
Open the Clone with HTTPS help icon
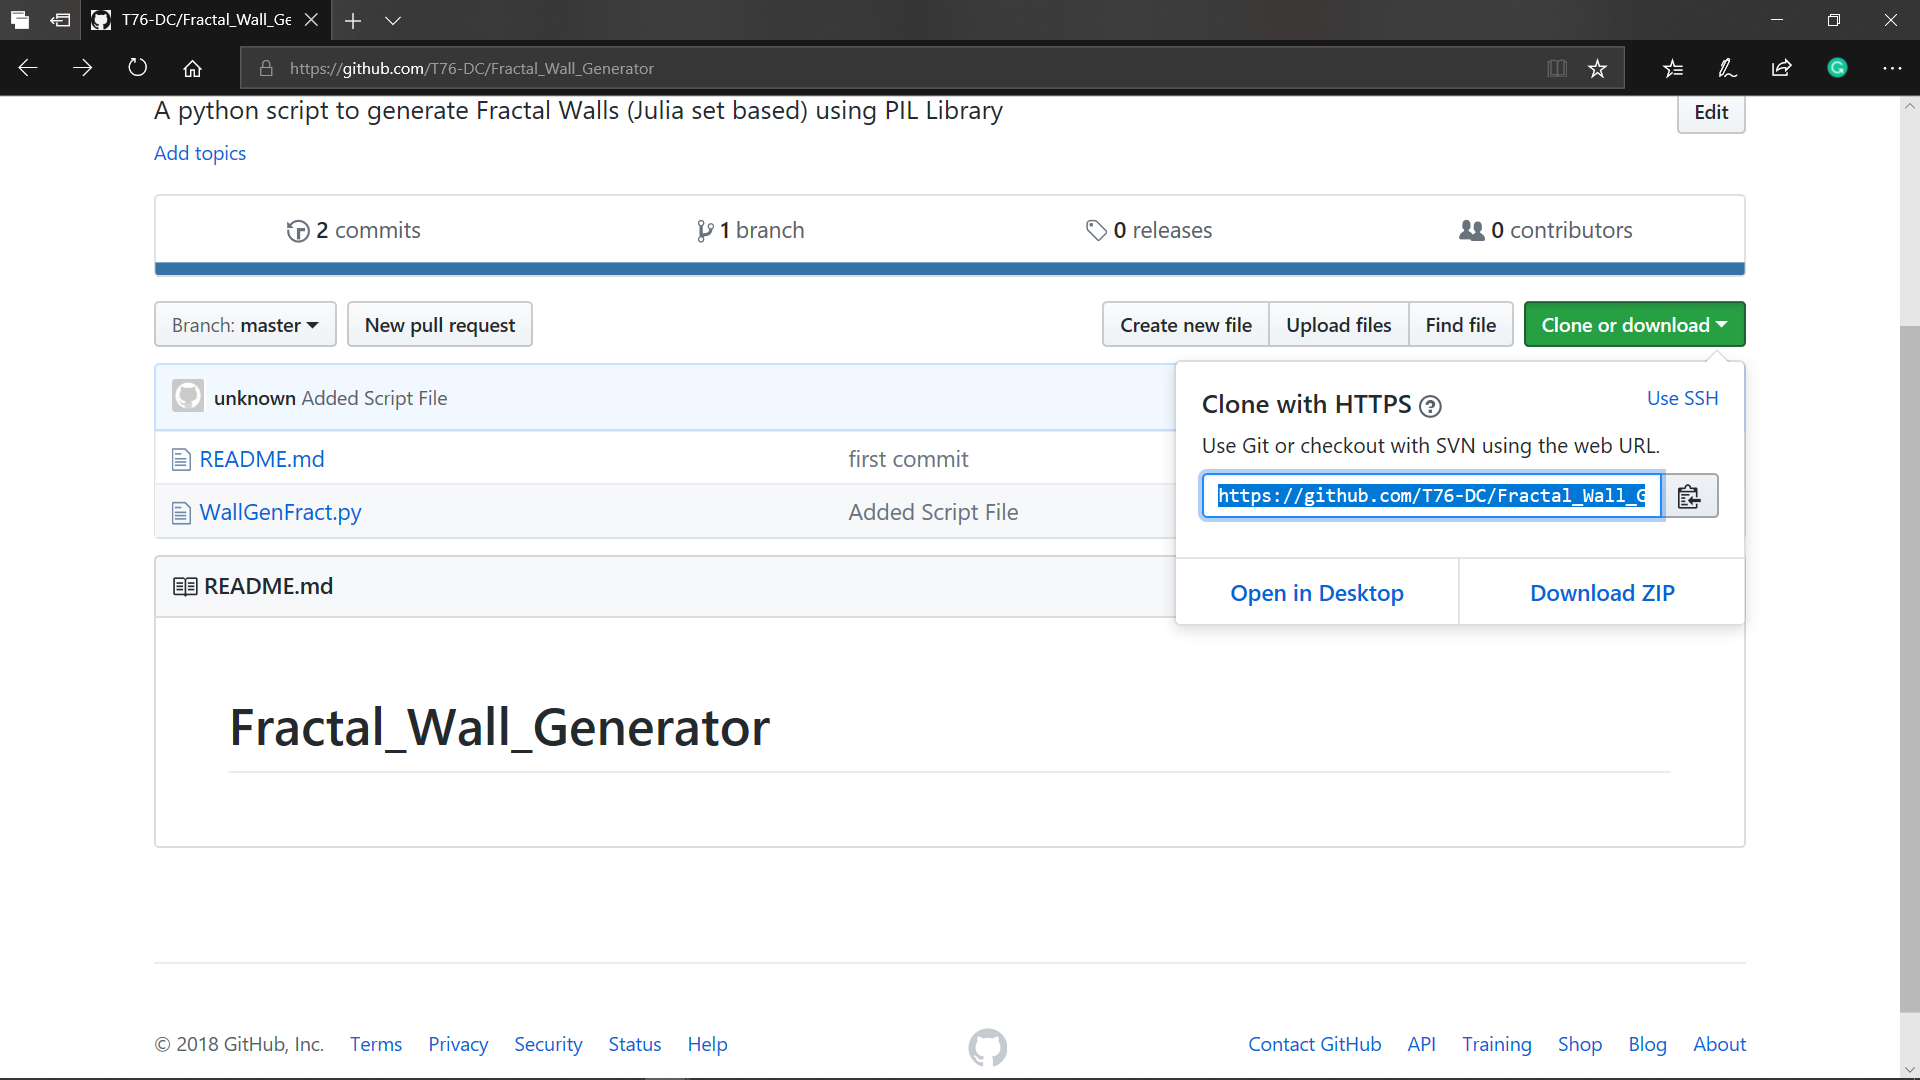(1430, 406)
